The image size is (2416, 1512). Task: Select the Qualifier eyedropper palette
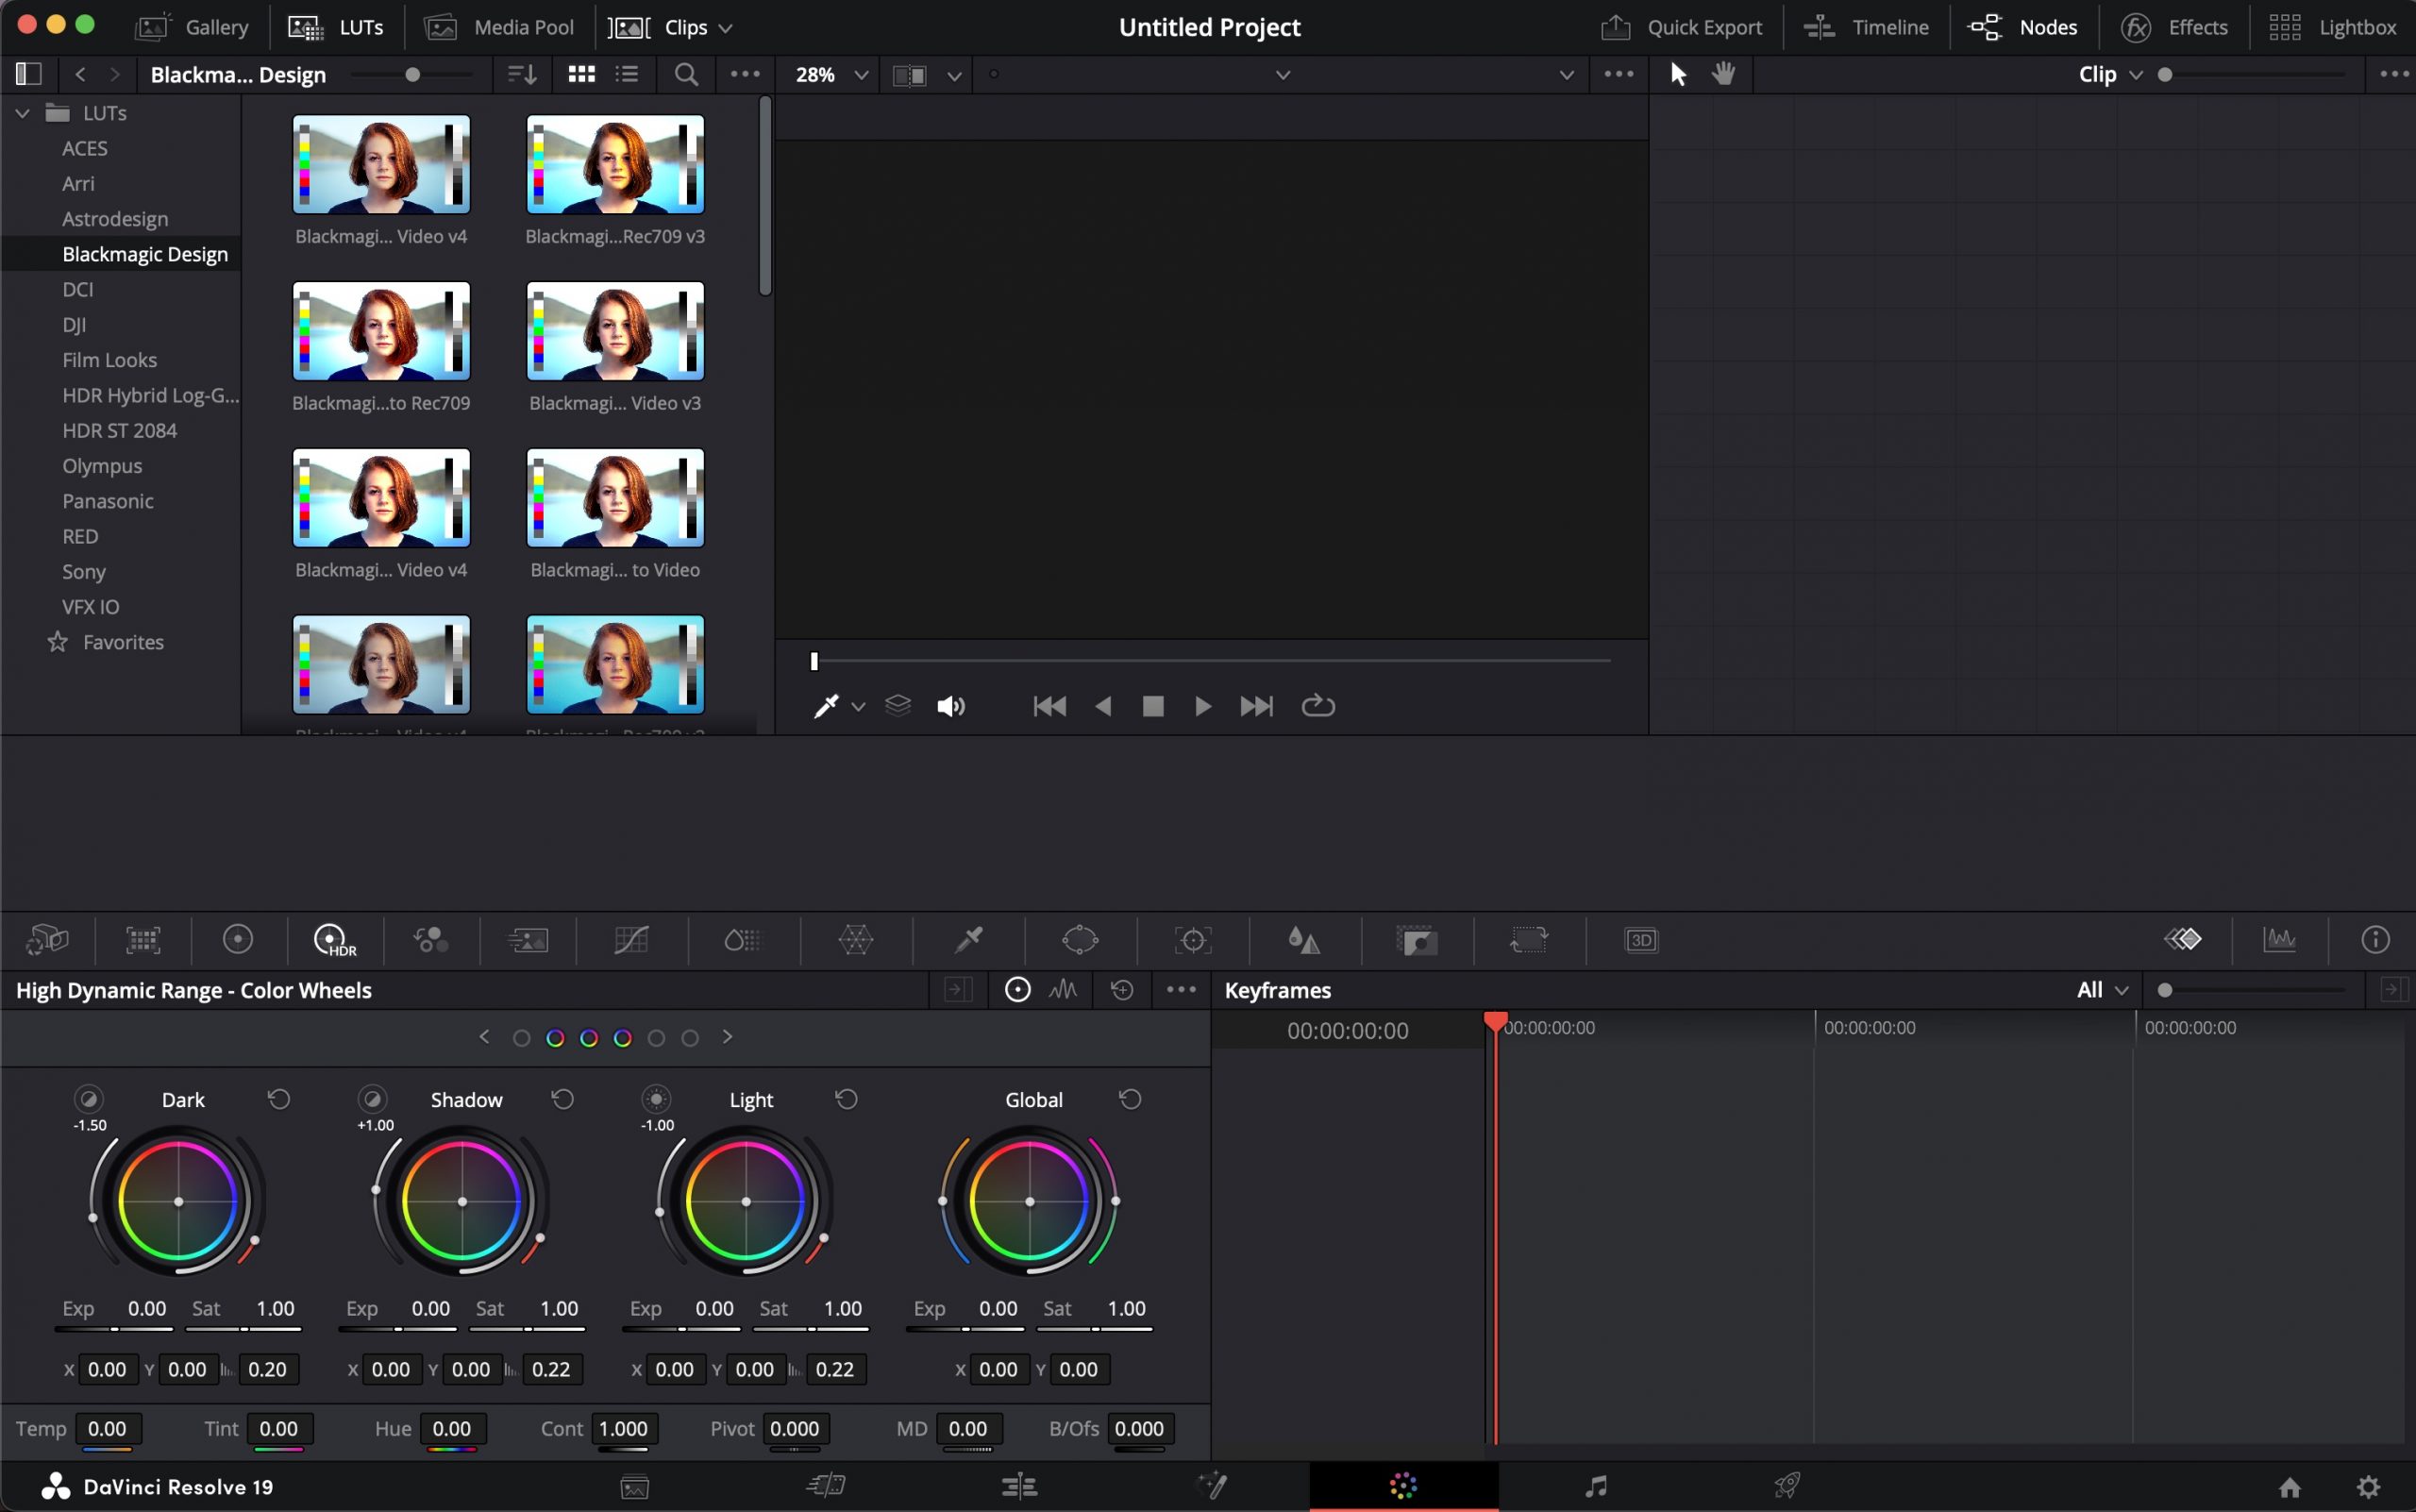968,940
